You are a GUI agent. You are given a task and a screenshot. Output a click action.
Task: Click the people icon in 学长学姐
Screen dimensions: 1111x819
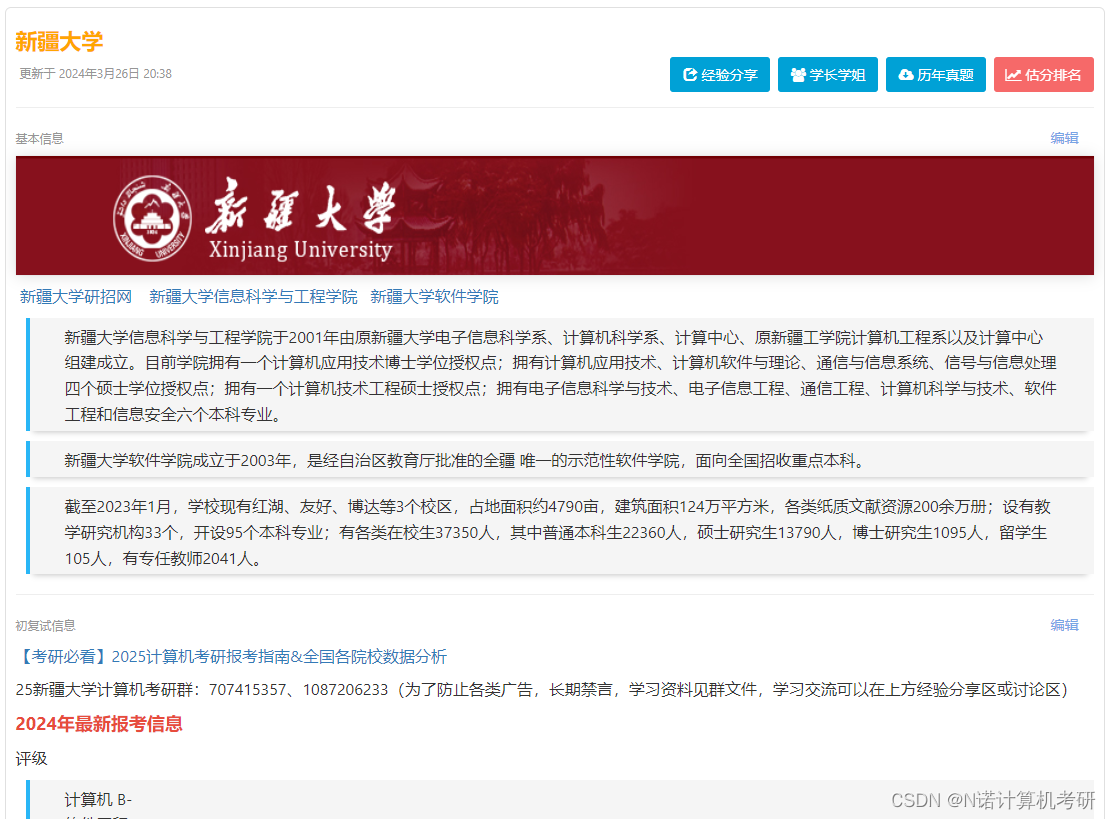coord(798,74)
